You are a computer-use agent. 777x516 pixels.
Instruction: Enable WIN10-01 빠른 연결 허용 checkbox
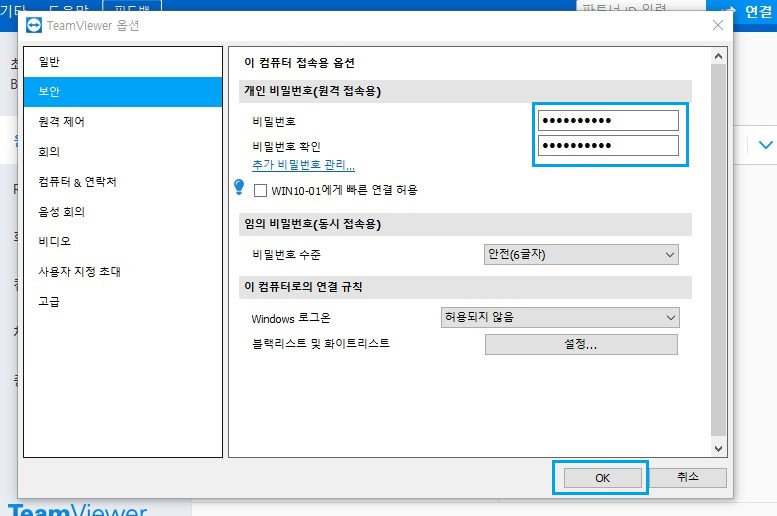[x=260, y=190]
